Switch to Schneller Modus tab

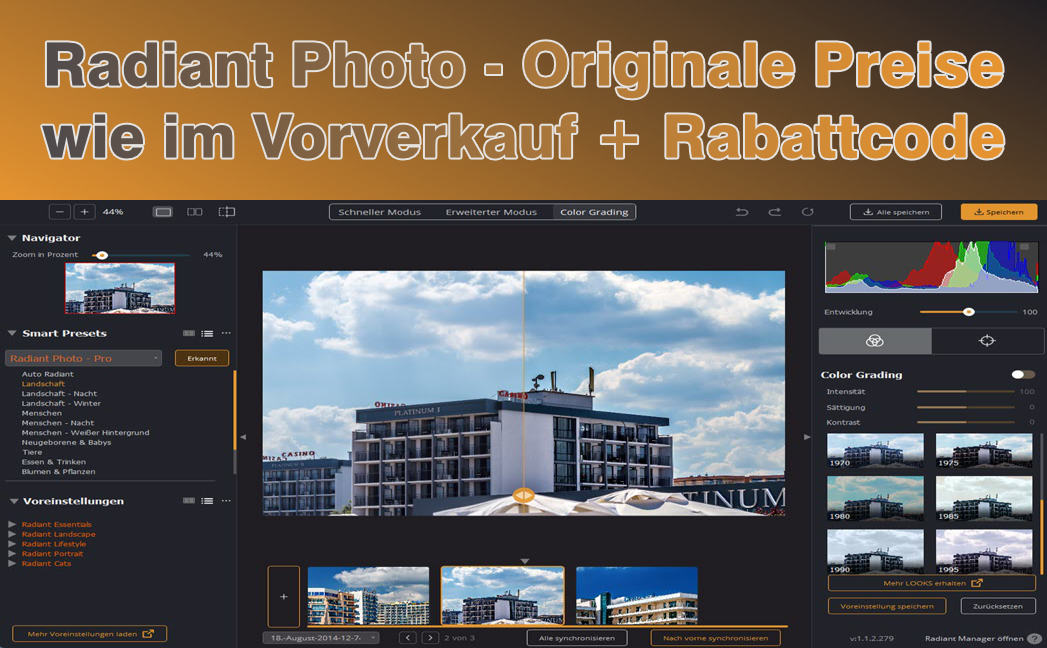click(x=379, y=212)
